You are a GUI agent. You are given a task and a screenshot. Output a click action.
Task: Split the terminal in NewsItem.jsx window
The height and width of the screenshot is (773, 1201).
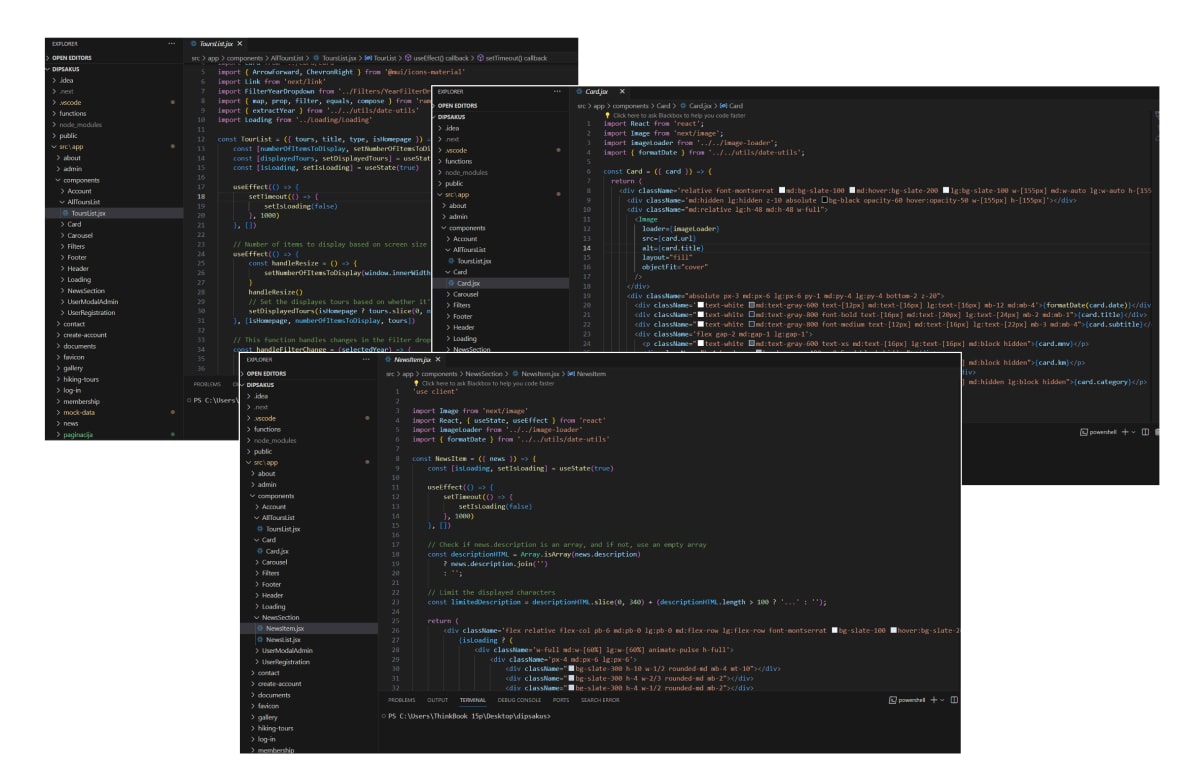point(954,700)
